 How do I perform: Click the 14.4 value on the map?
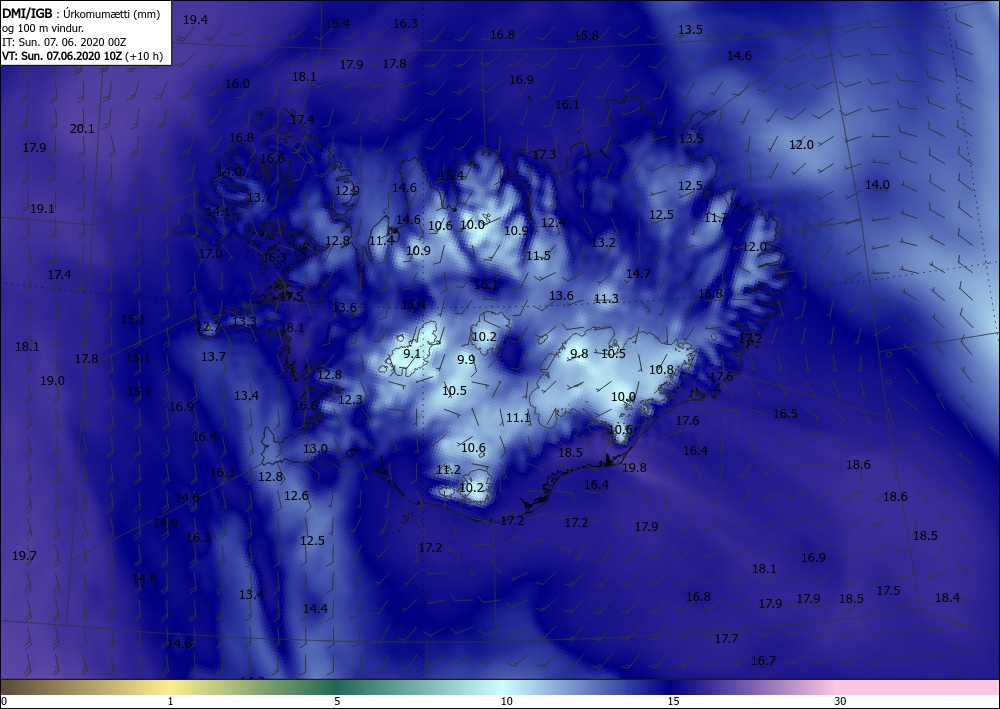tap(315, 609)
